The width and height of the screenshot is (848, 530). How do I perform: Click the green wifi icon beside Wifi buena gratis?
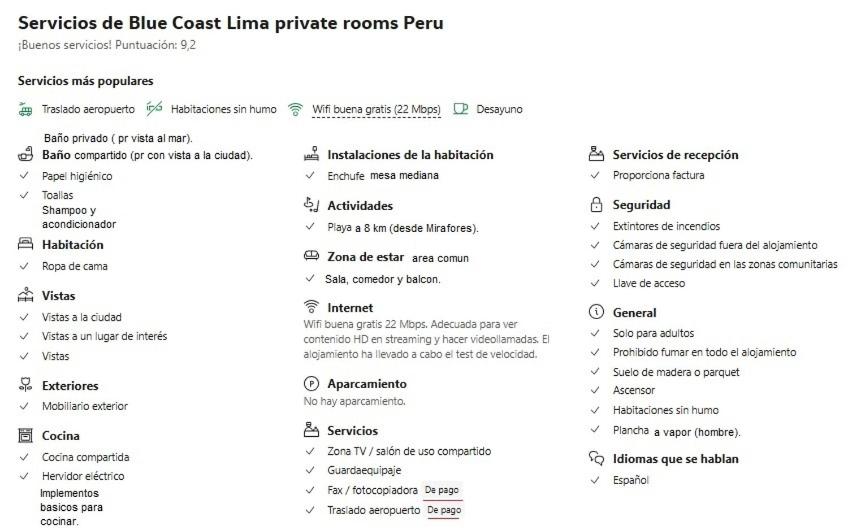pyautogui.click(x=295, y=109)
